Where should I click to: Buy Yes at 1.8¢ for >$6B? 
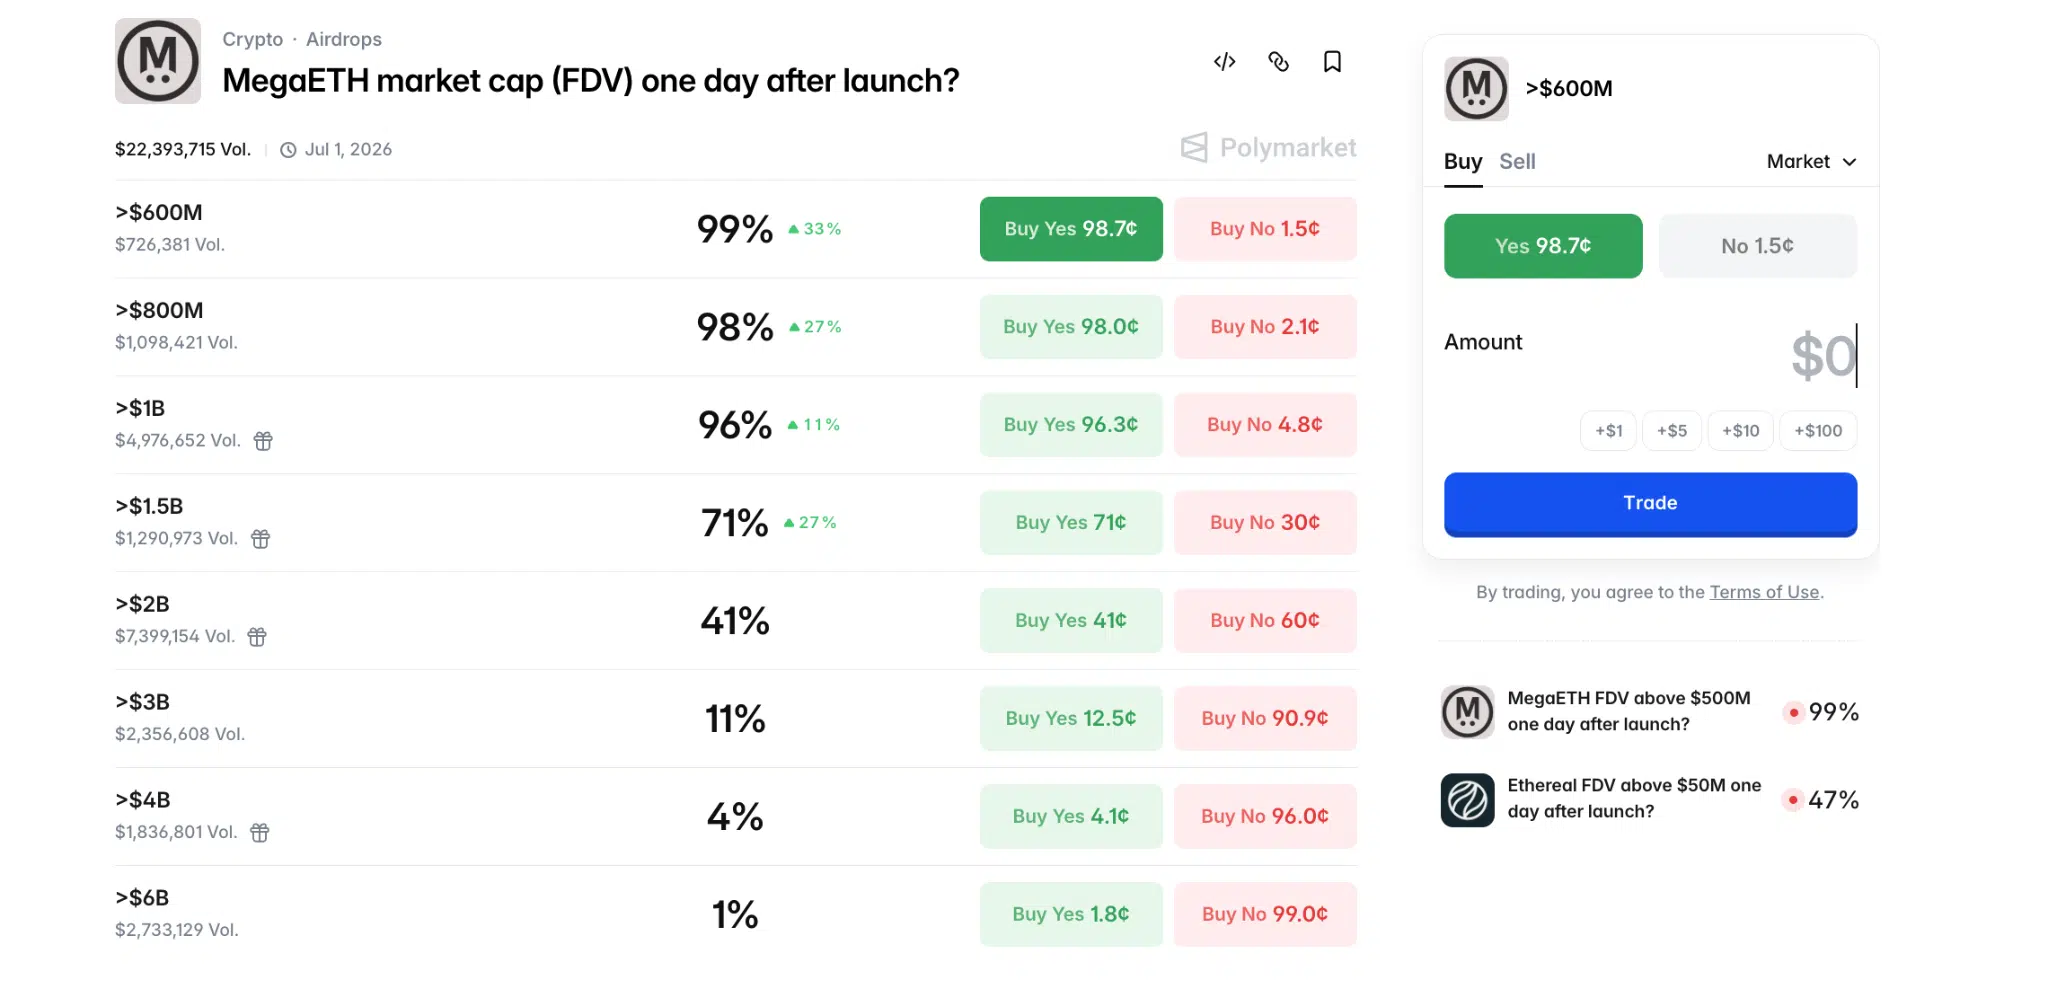pos(1071,915)
